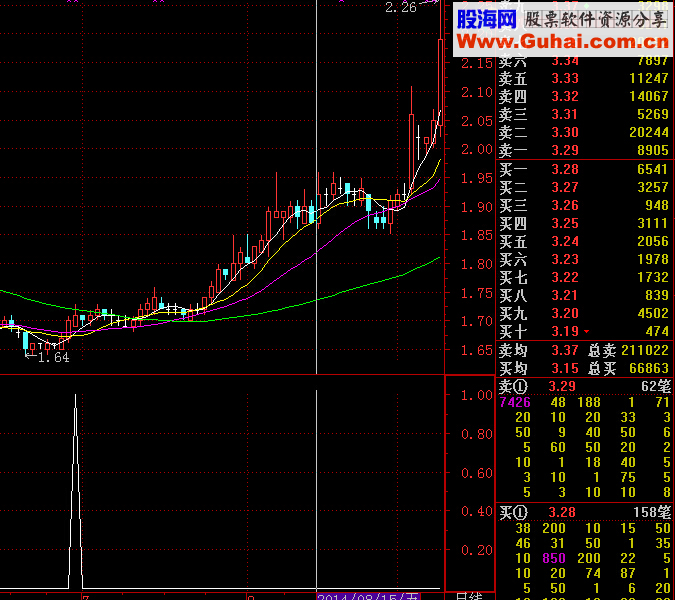The width and height of the screenshot is (675, 600).
Task: Click the 87 buy queue order
Action: 628,574
